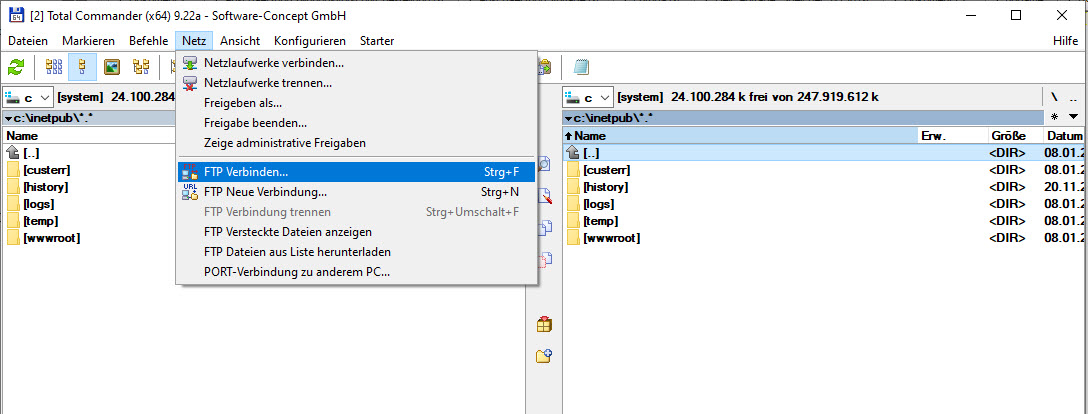1088x414 pixels.
Task: Click the pack files box icon
Action: pyautogui.click(x=545, y=324)
